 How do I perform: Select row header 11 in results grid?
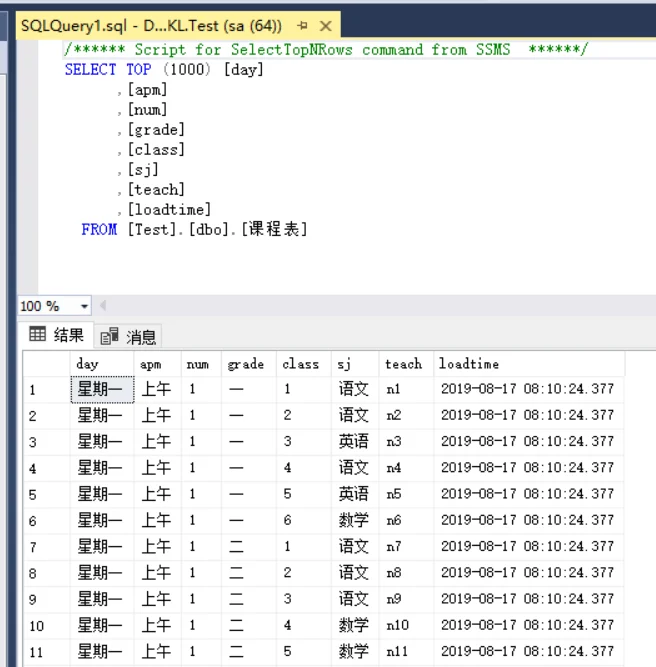click(46, 652)
